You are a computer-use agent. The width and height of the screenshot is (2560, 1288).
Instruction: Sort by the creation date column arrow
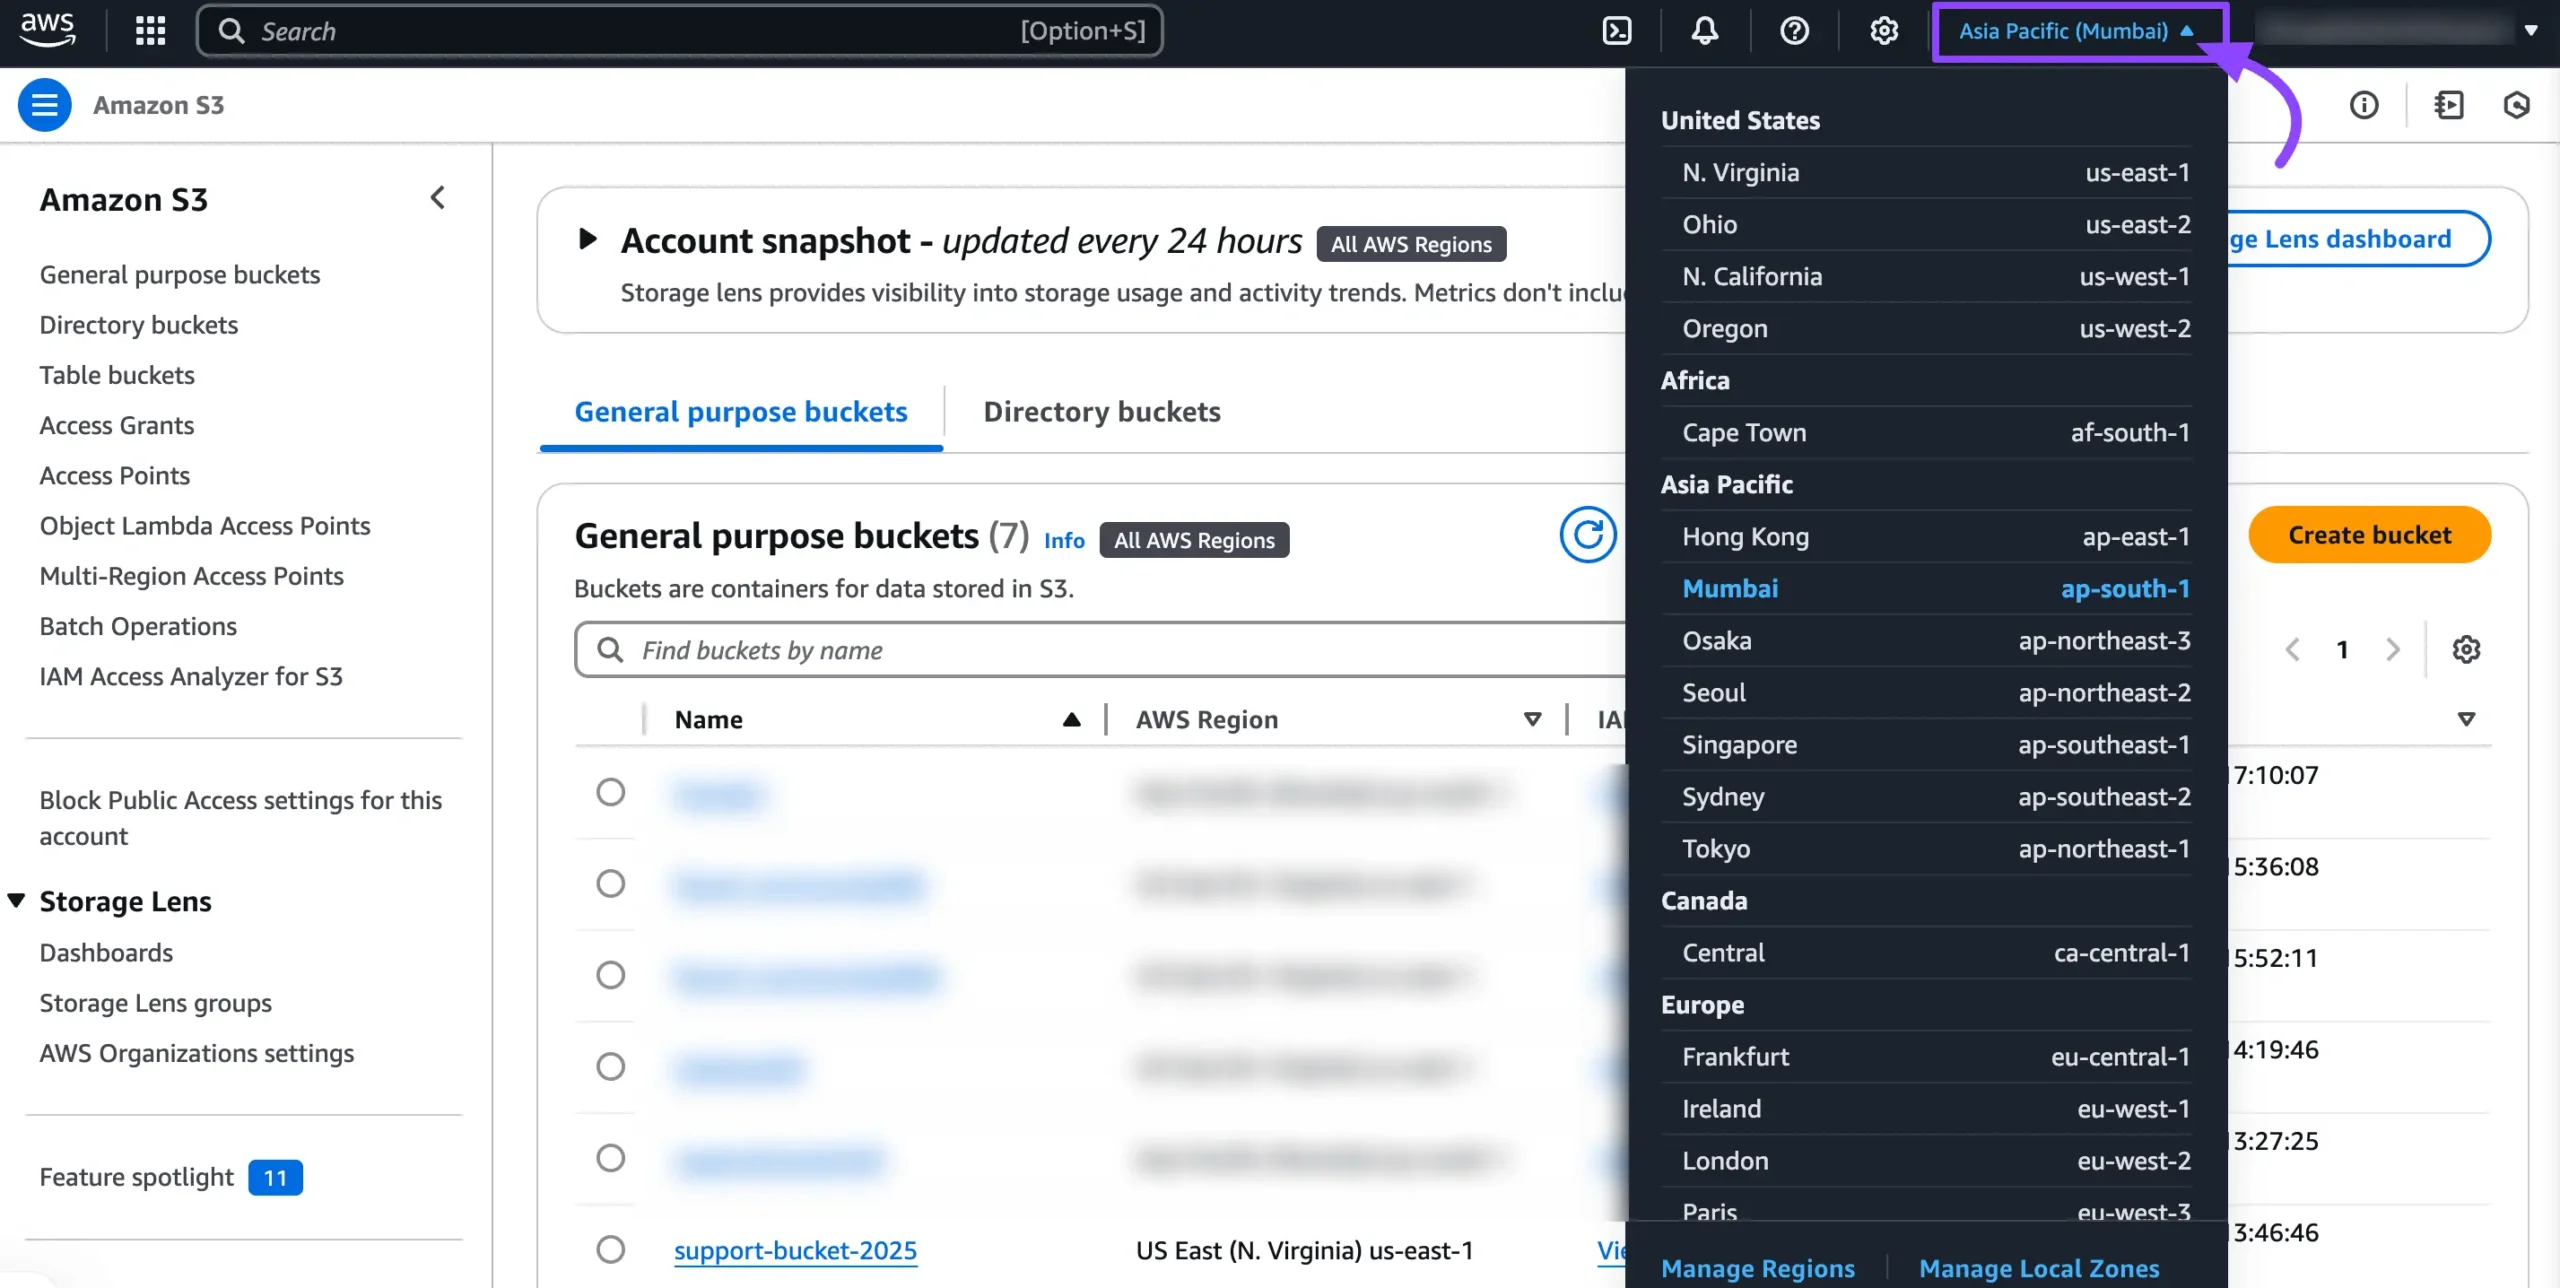click(x=2466, y=719)
